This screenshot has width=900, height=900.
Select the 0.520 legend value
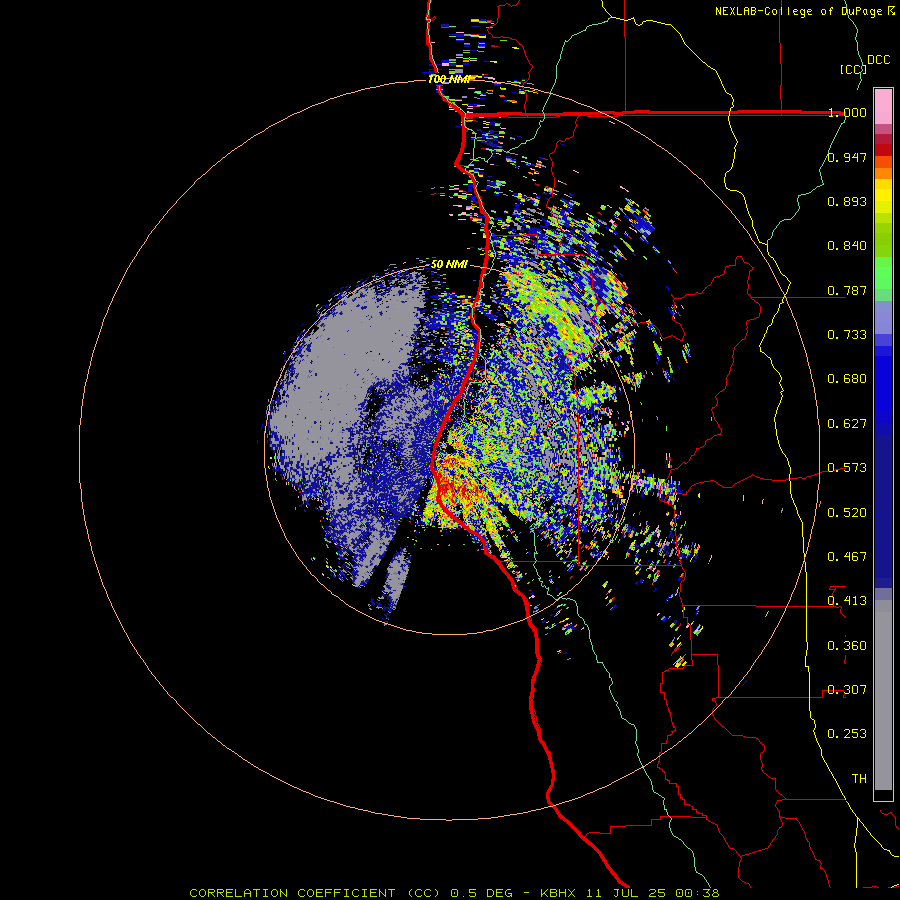click(847, 513)
